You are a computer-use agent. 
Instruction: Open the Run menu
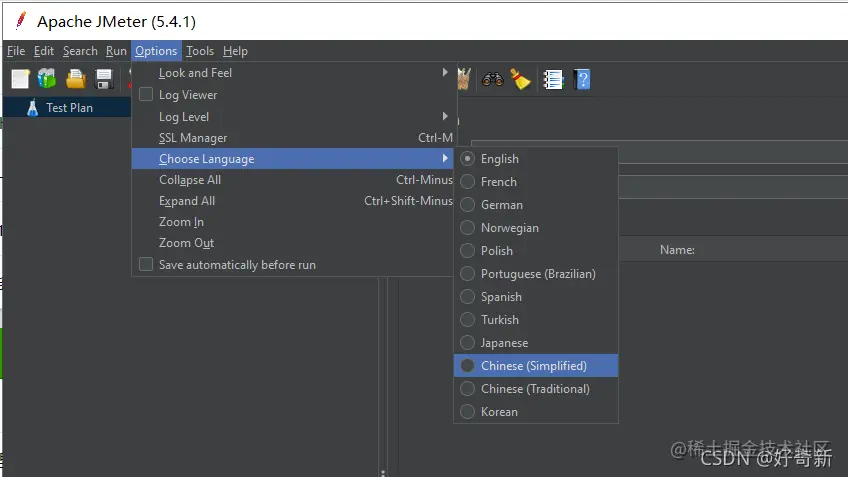(116, 51)
